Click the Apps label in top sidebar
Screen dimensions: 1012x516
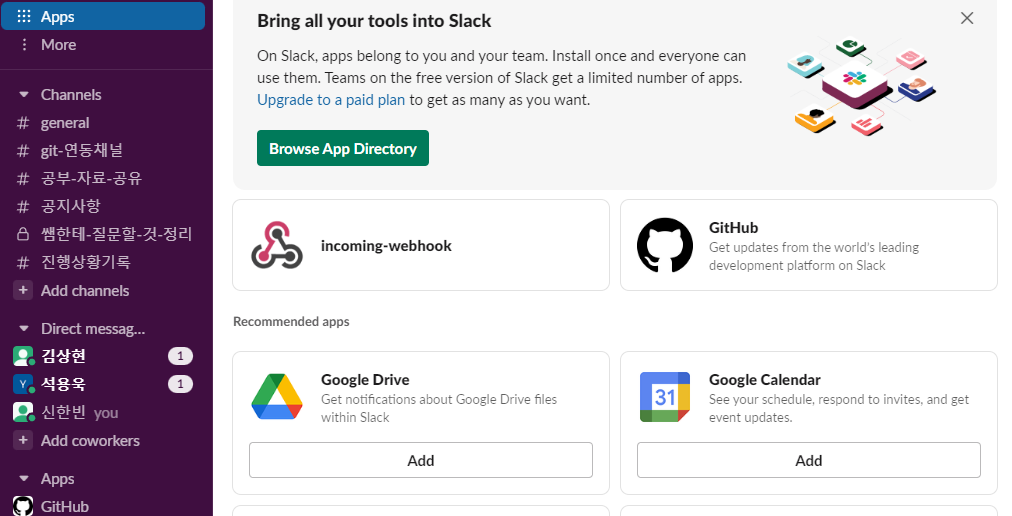point(57,17)
